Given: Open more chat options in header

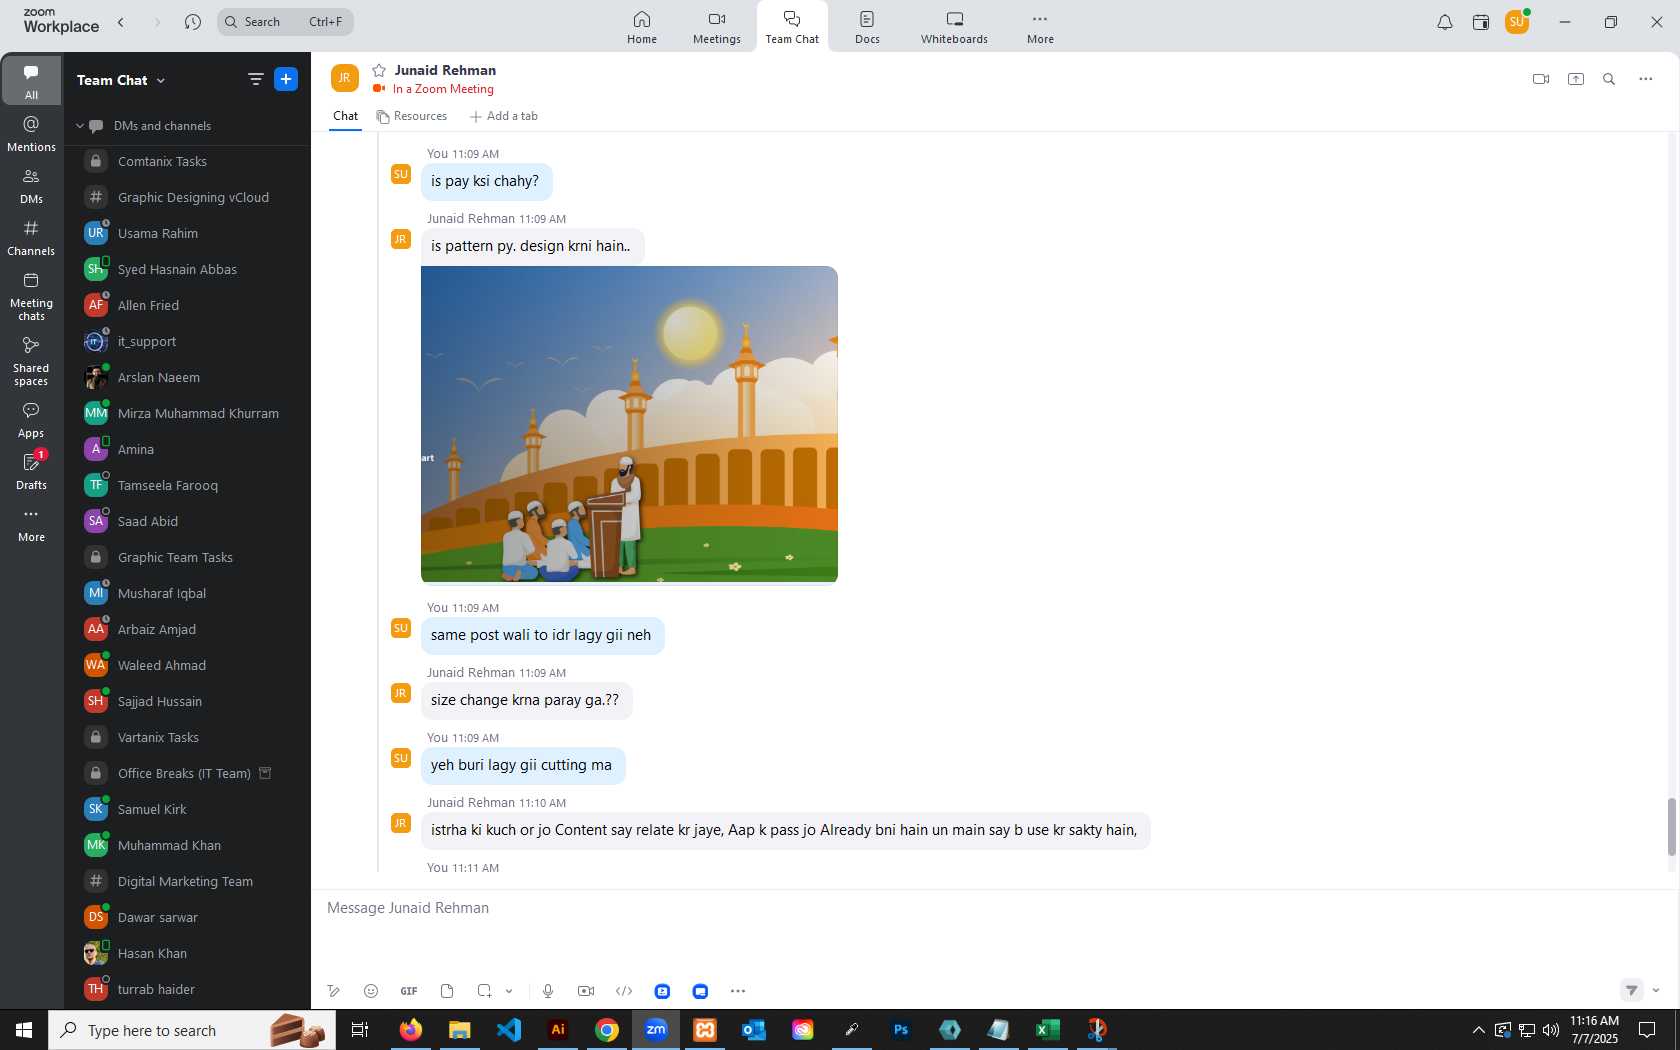Looking at the screenshot, I should 1646,79.
